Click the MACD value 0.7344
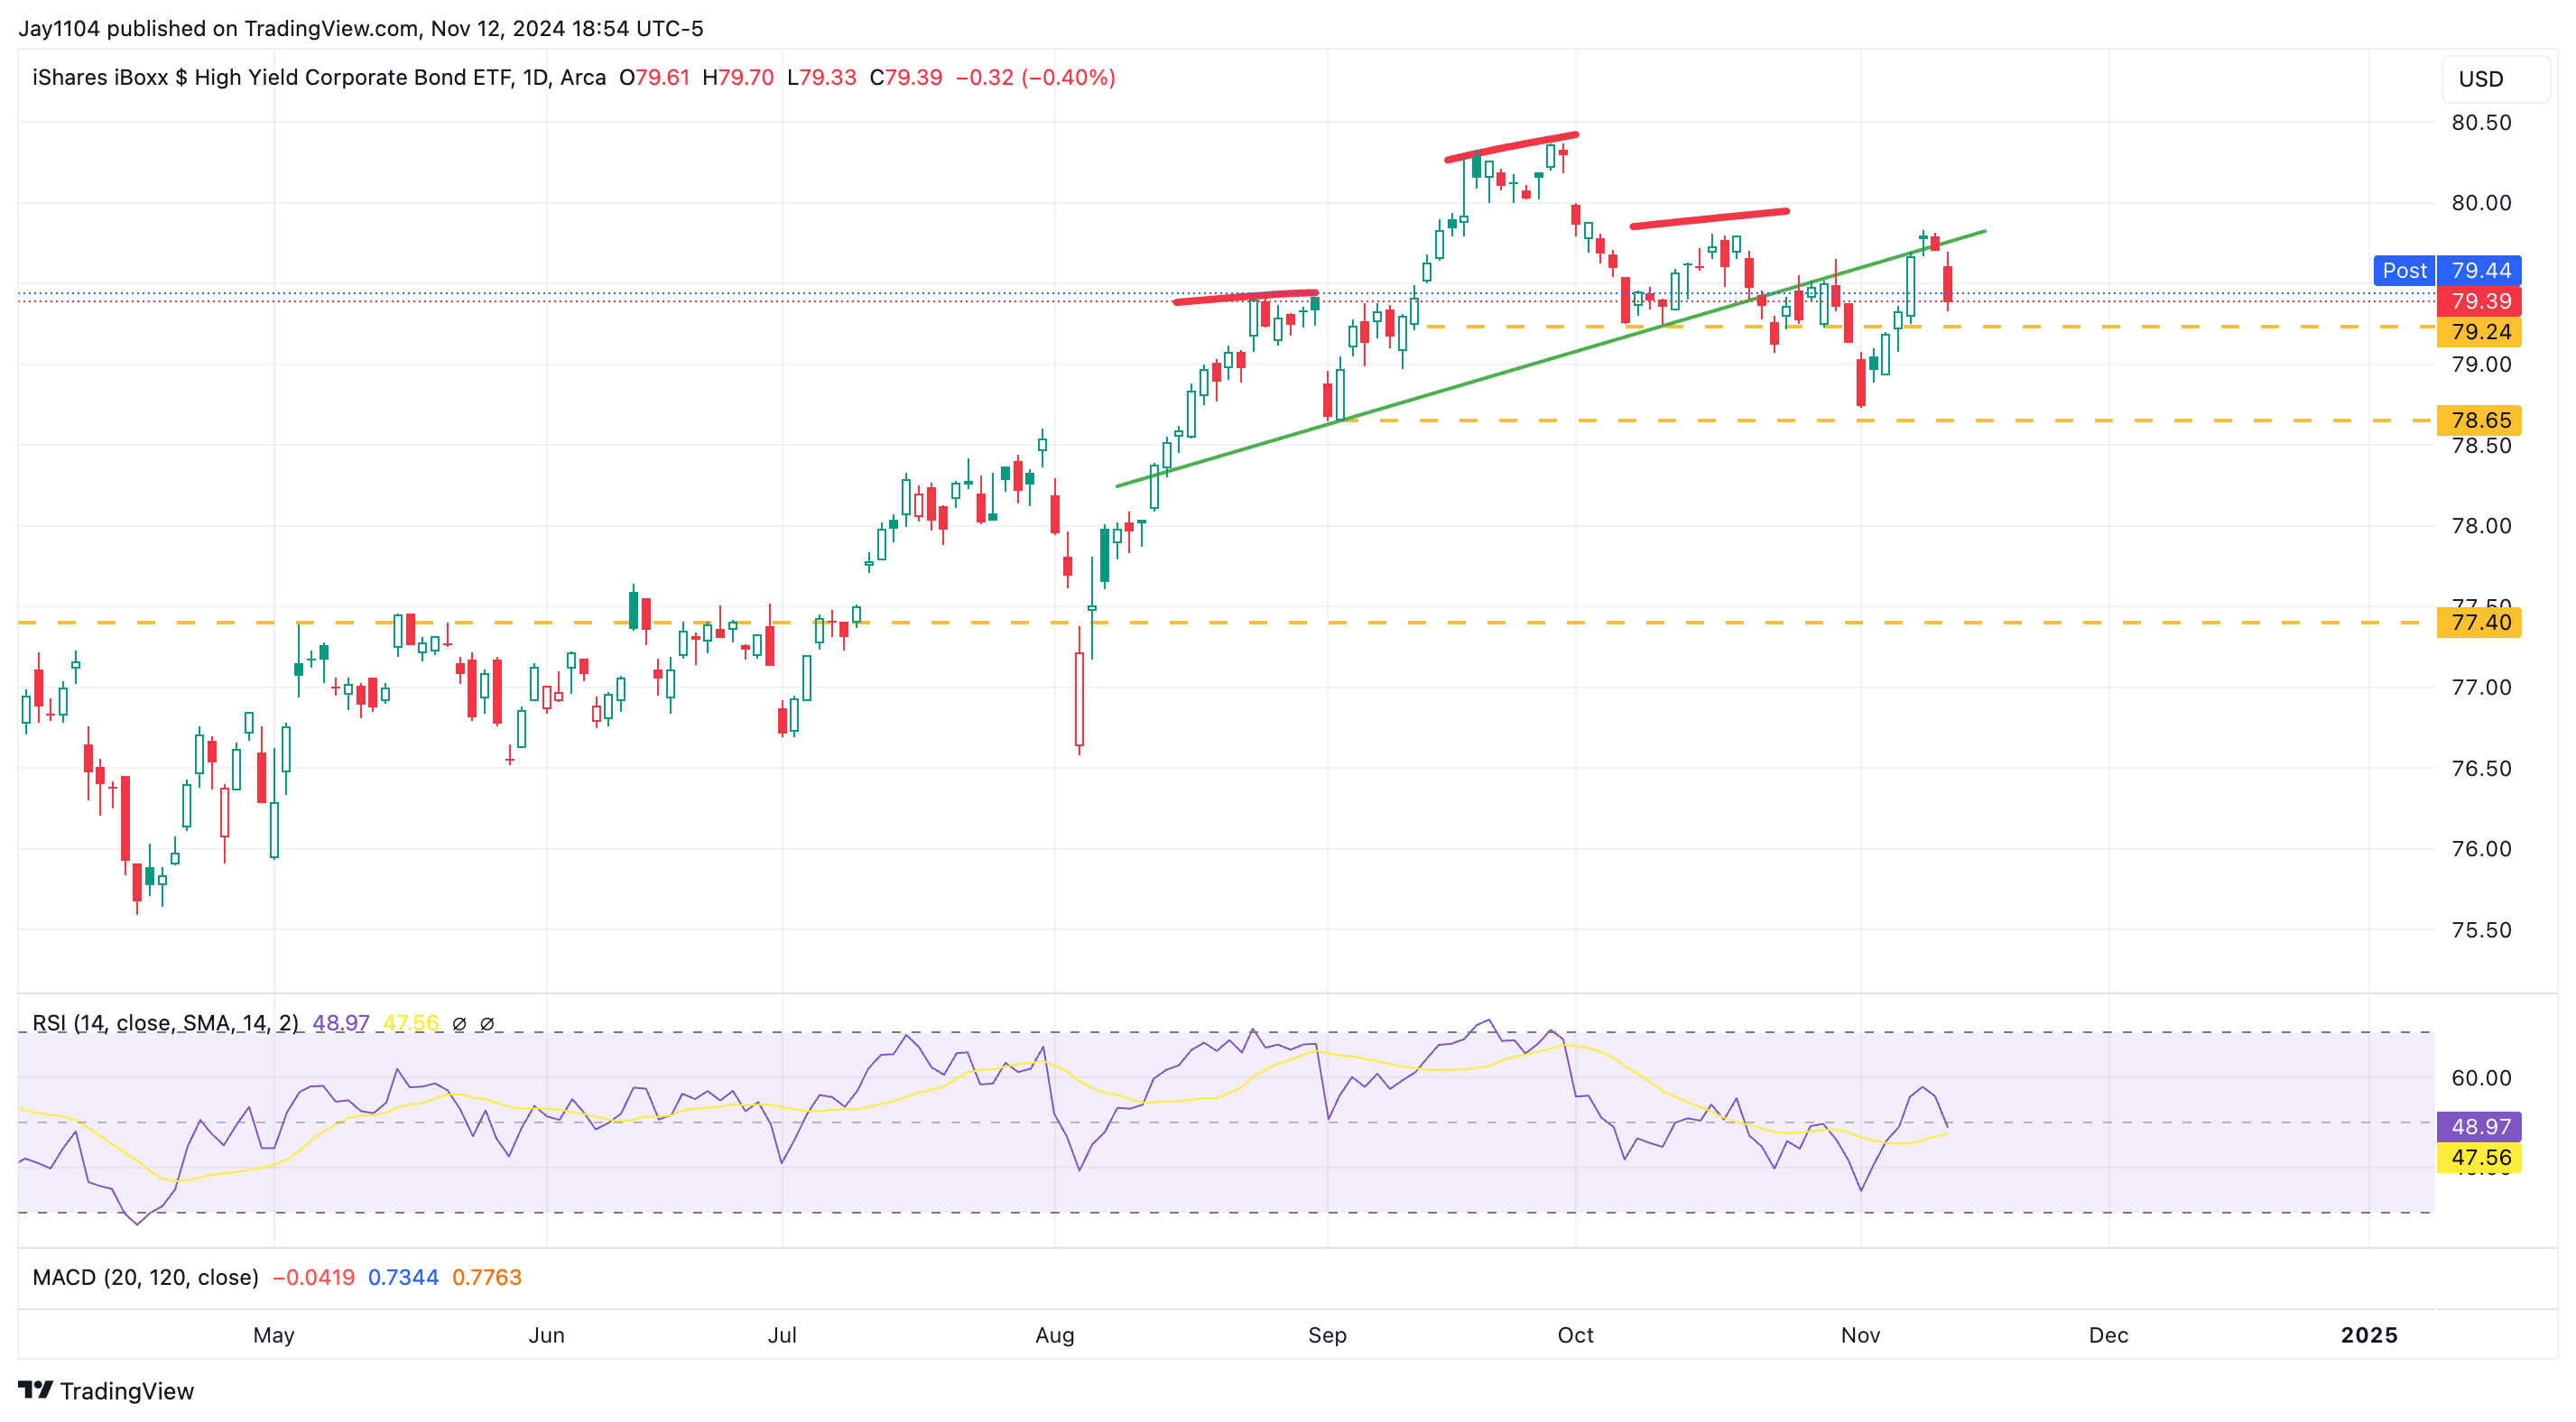Image resolution: width=2576 pixels, height=1422 pixels. pyautogui.click(x=403, y=1277)
